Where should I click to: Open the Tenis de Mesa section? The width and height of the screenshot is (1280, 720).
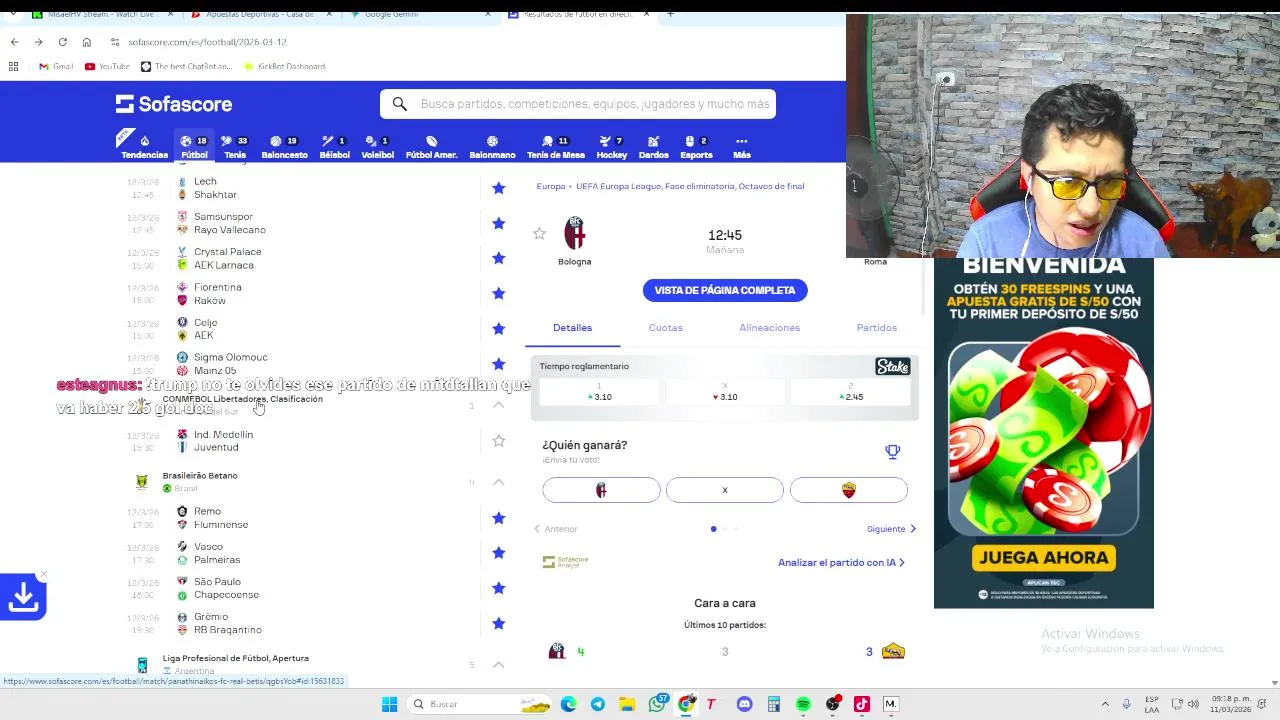tap(555, 147)
